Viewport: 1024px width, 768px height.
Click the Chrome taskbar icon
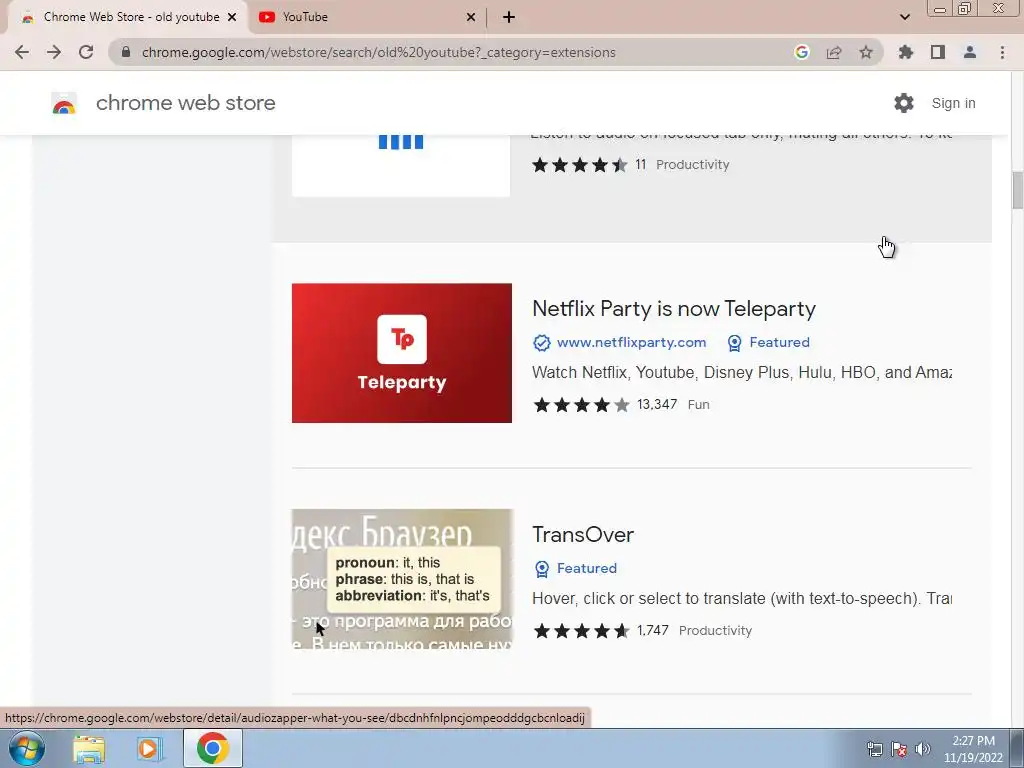[x=213, y=748]
